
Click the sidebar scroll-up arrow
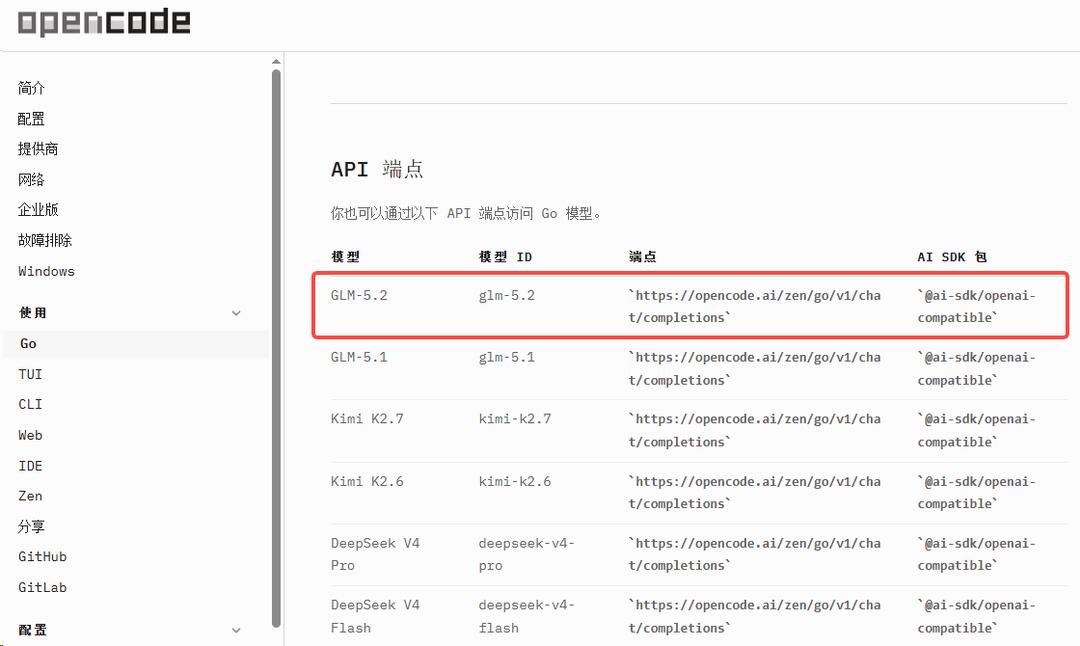276,62
